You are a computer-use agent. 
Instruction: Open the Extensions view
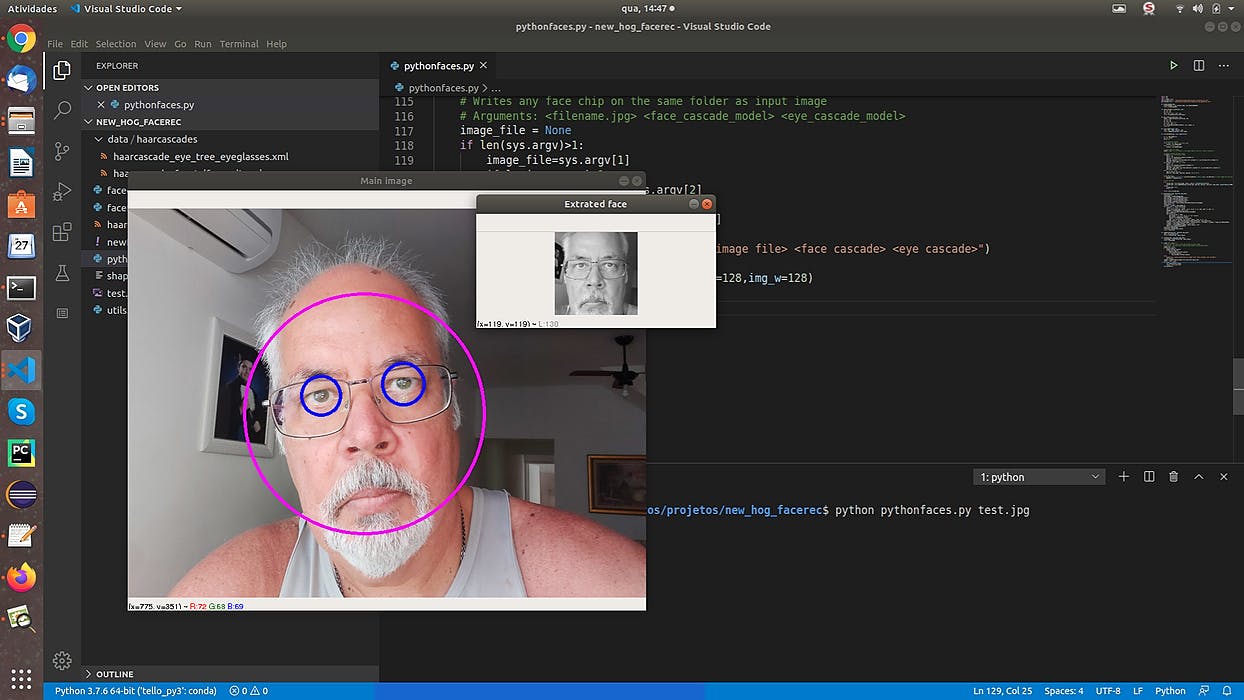point(61,231)
